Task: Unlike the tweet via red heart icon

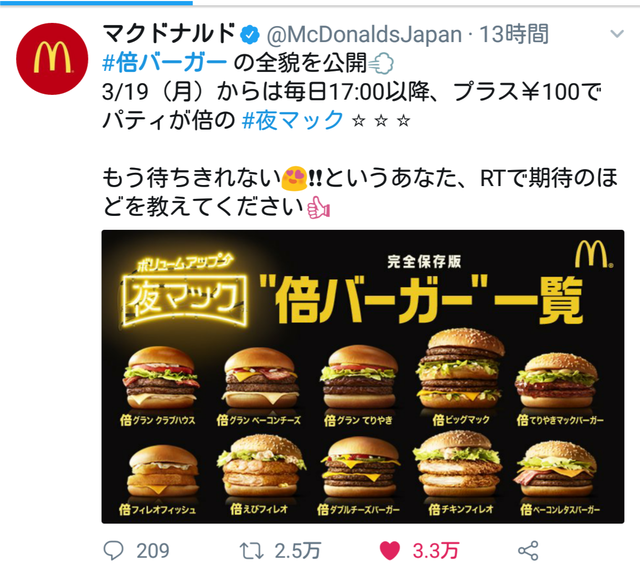Action: (x=389, y=550)
